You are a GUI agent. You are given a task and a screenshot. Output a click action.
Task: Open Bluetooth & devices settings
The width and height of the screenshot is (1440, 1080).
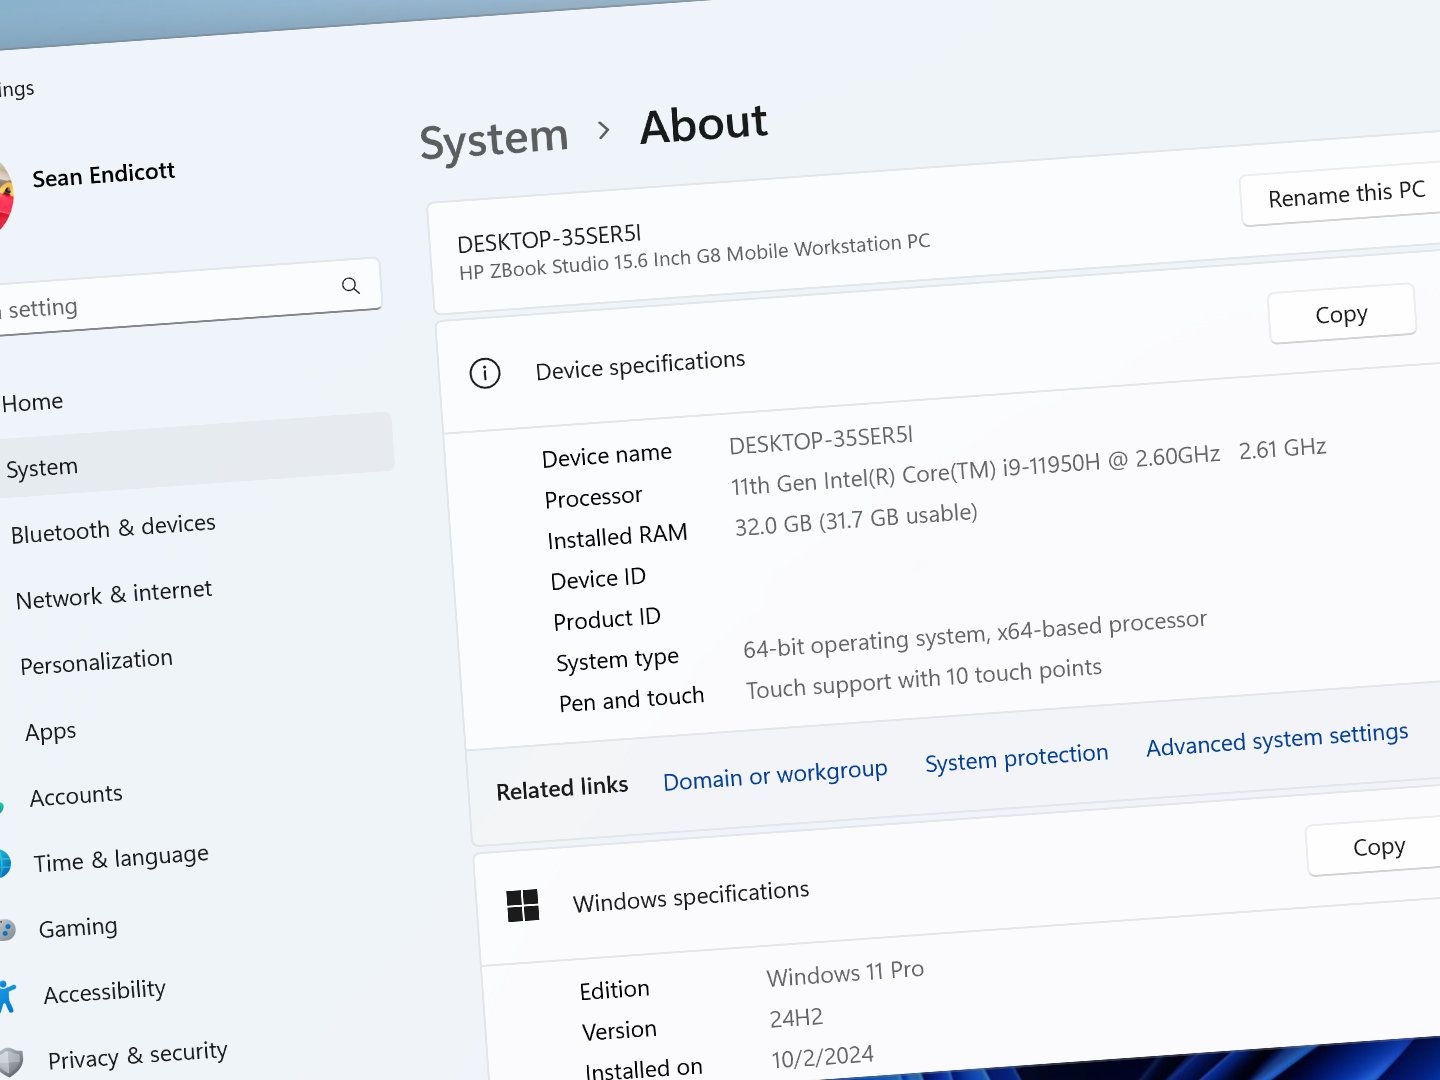[113, 528]
